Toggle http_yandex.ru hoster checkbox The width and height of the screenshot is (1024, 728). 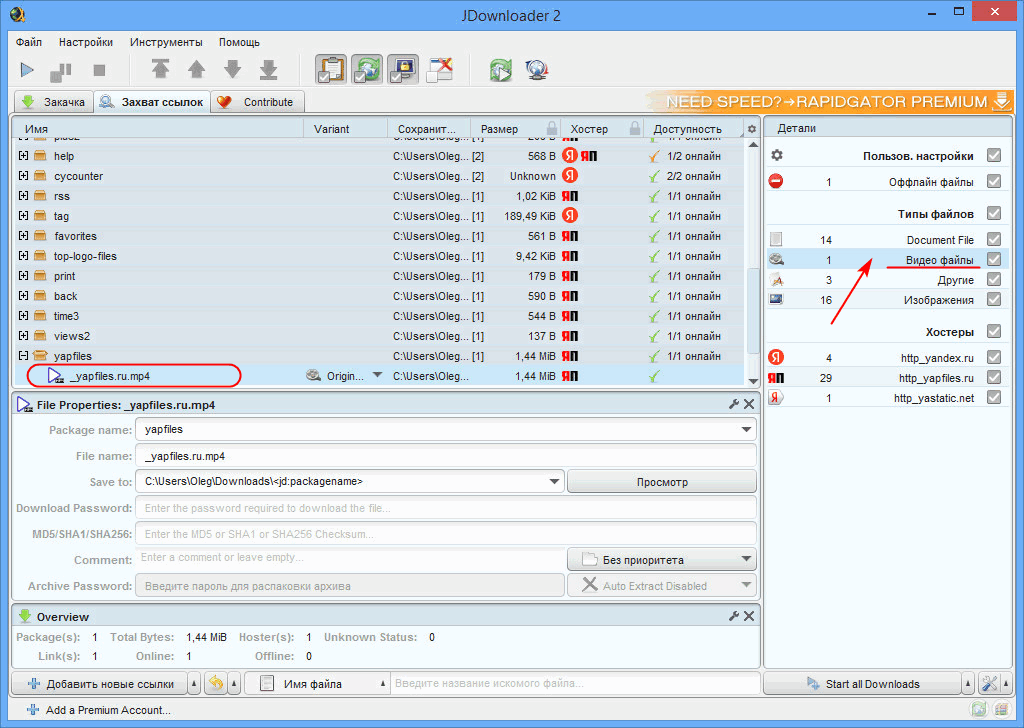click(994, 357)
